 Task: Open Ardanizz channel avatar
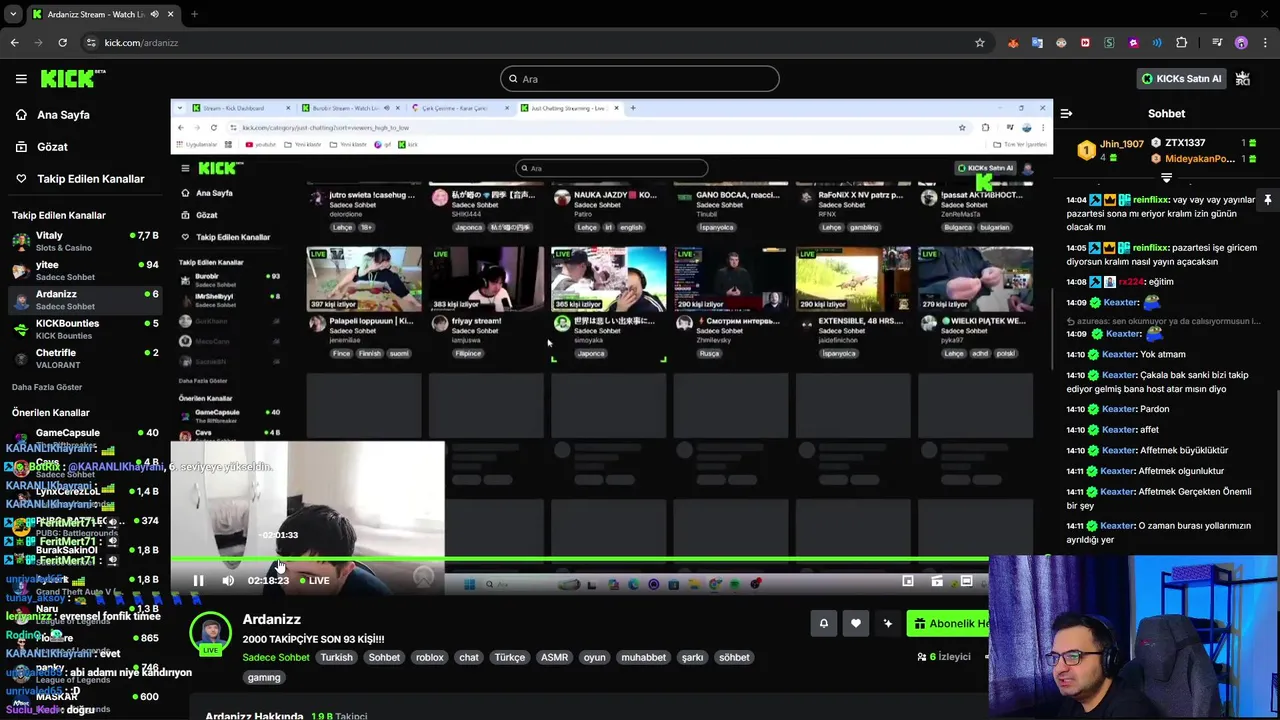click(x=210, y=634)
